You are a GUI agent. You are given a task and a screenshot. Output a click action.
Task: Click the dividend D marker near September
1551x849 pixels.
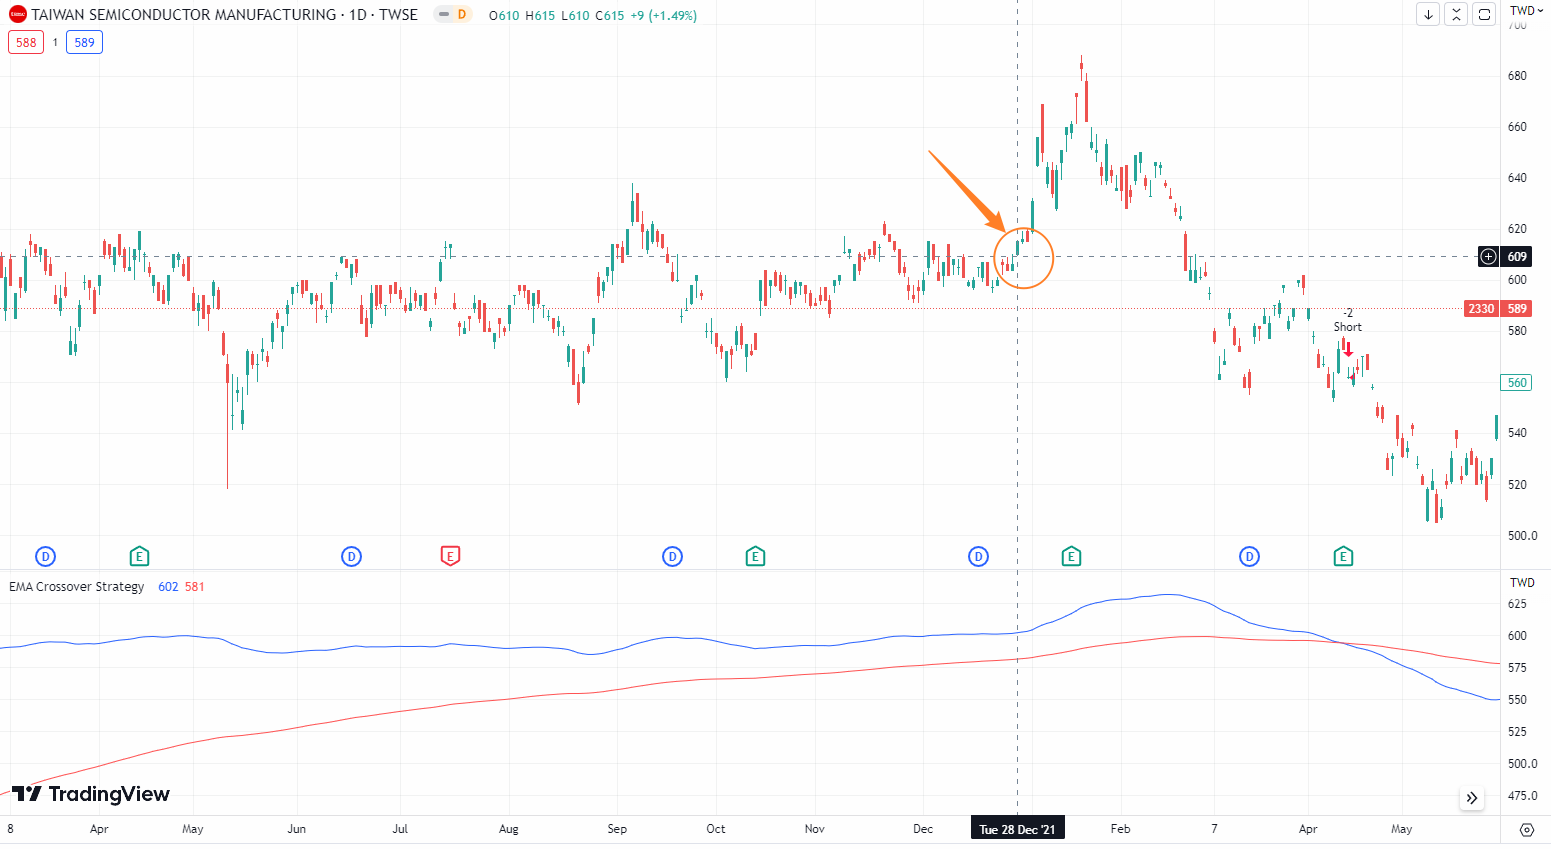tap(672, 556)
